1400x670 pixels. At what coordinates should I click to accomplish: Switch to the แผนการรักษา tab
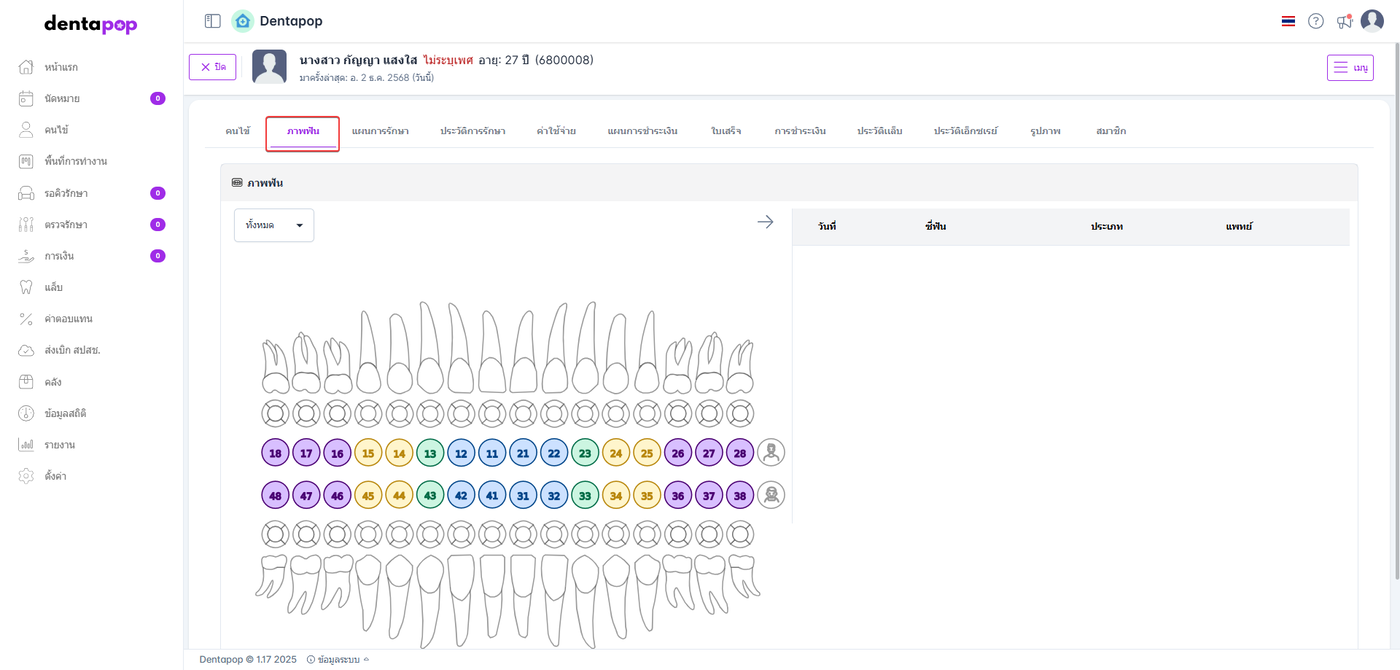click(380, 131)
